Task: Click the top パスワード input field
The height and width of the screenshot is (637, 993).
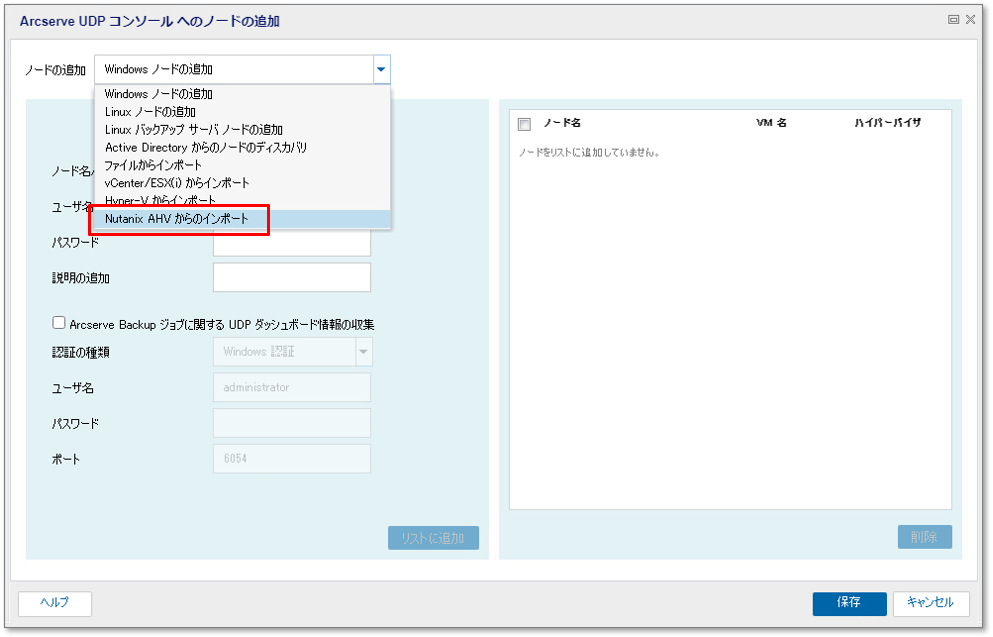Action: point(292,243)
